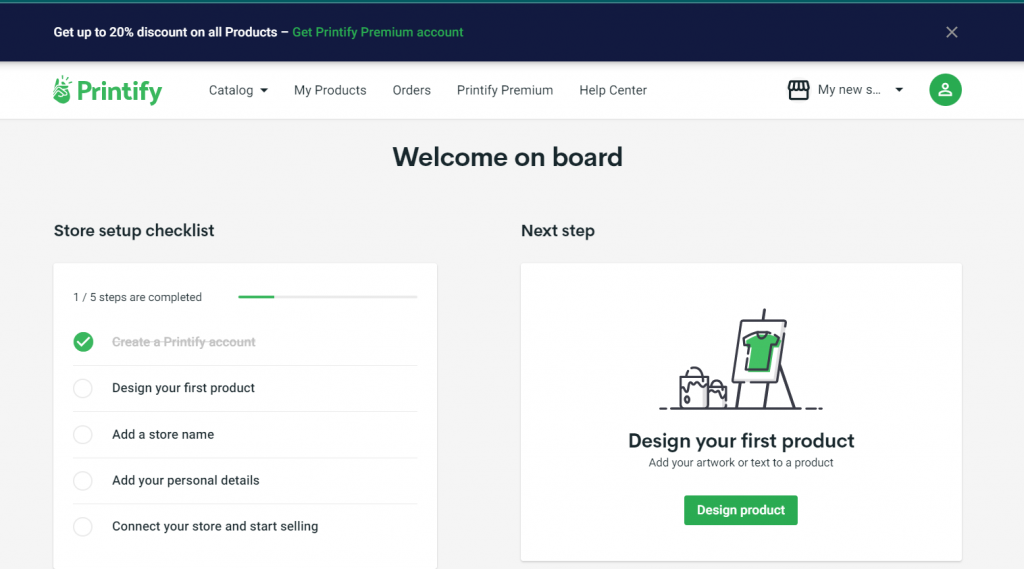This screenshot has width=1024, height=569.
Task: Toggle the Add your personal details circle
Action: [x=83, y=481]
